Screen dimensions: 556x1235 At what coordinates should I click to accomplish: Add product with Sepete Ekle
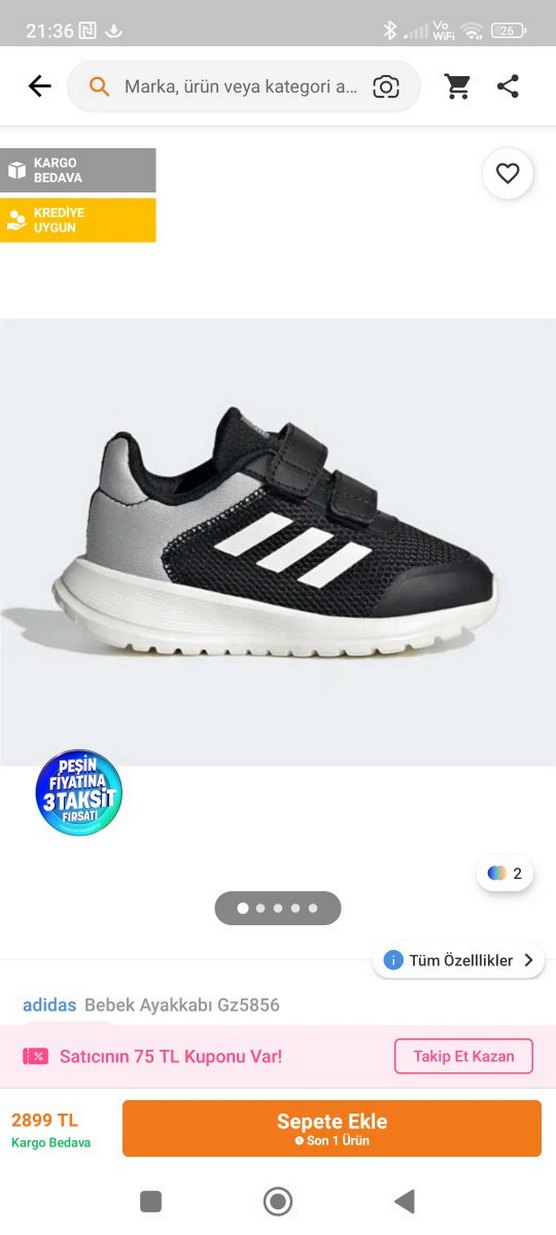pyautogui.click(x=332, y=1128)
